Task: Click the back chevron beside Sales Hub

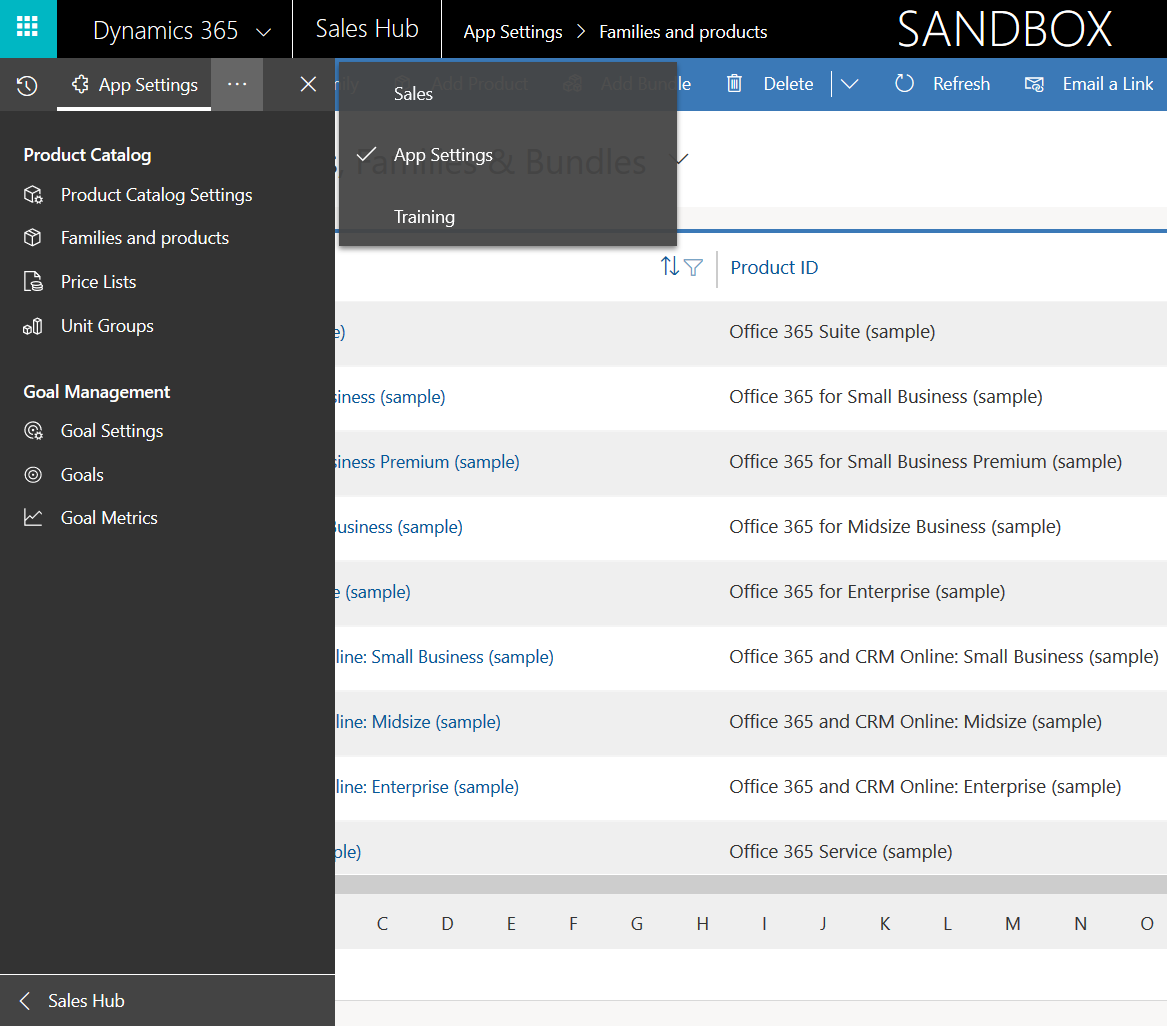Action: (25, 1001)
